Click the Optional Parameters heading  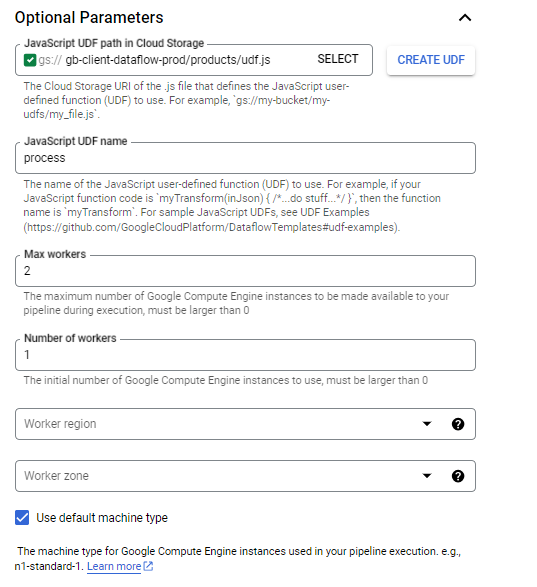[x=89, y=18]
